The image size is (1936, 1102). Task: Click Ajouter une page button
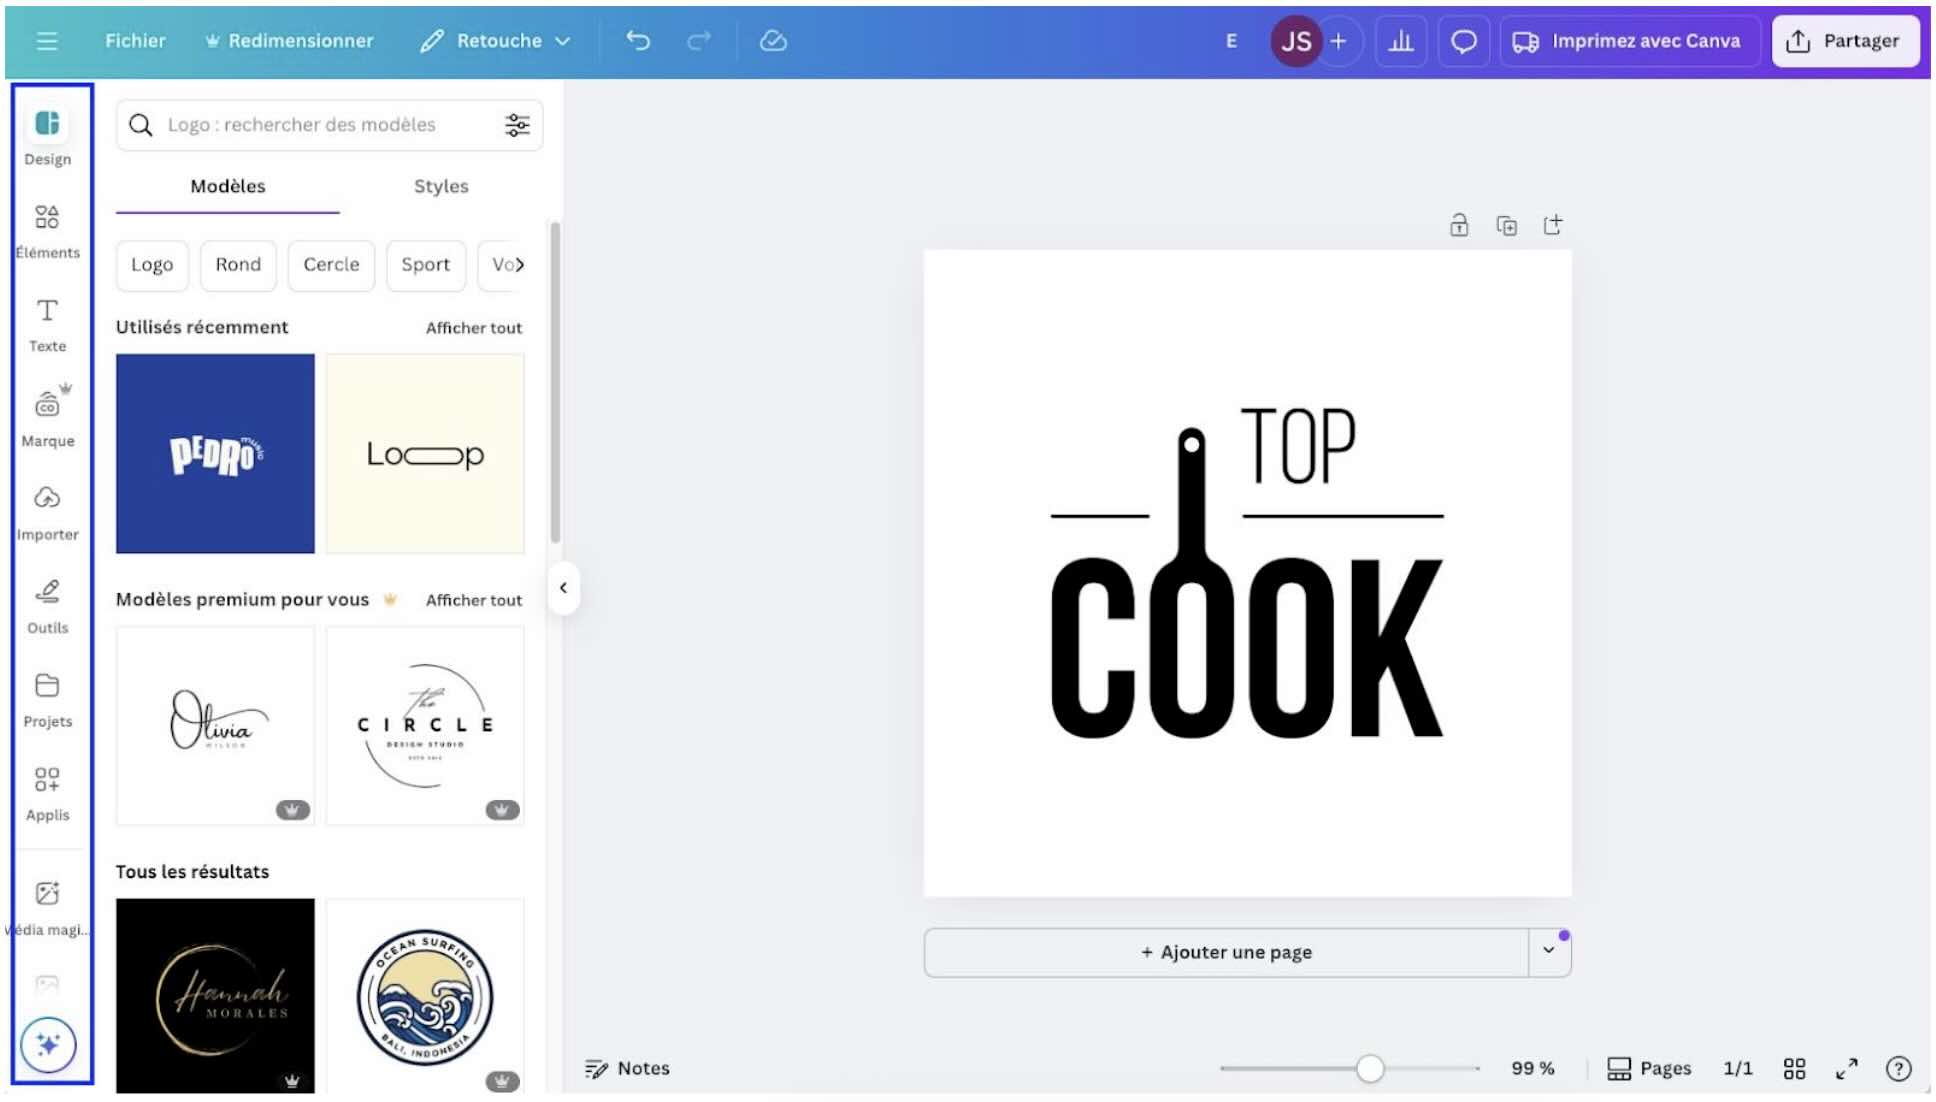1226,952
